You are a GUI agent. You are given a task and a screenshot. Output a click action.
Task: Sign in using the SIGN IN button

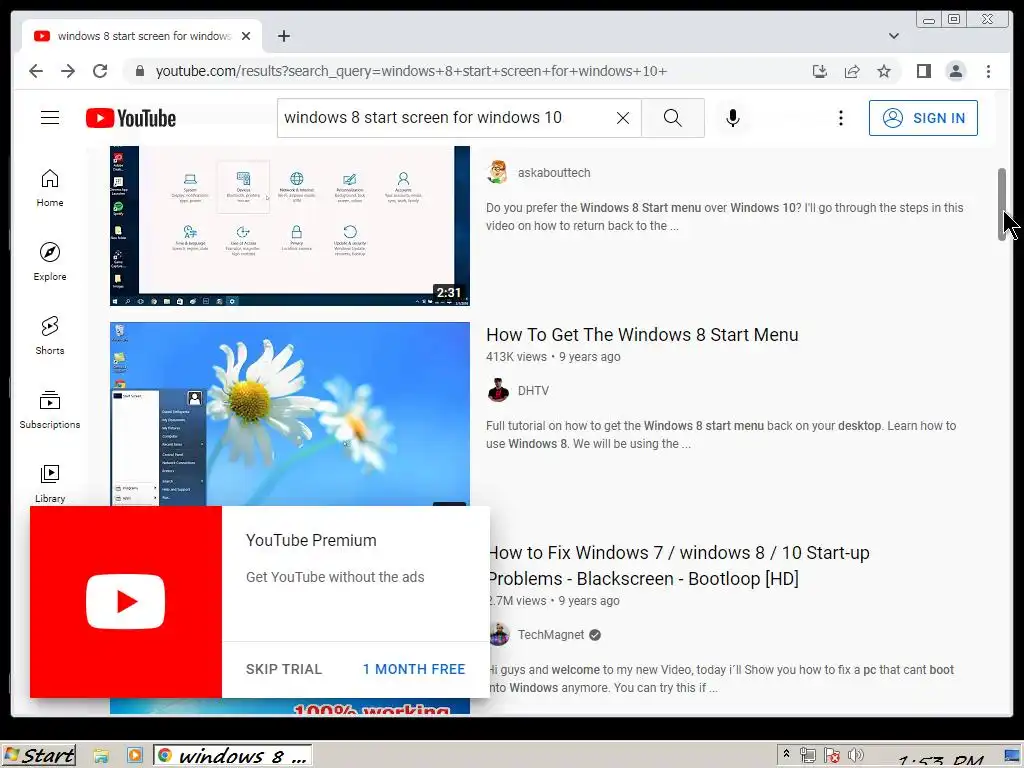click(923, 118)
